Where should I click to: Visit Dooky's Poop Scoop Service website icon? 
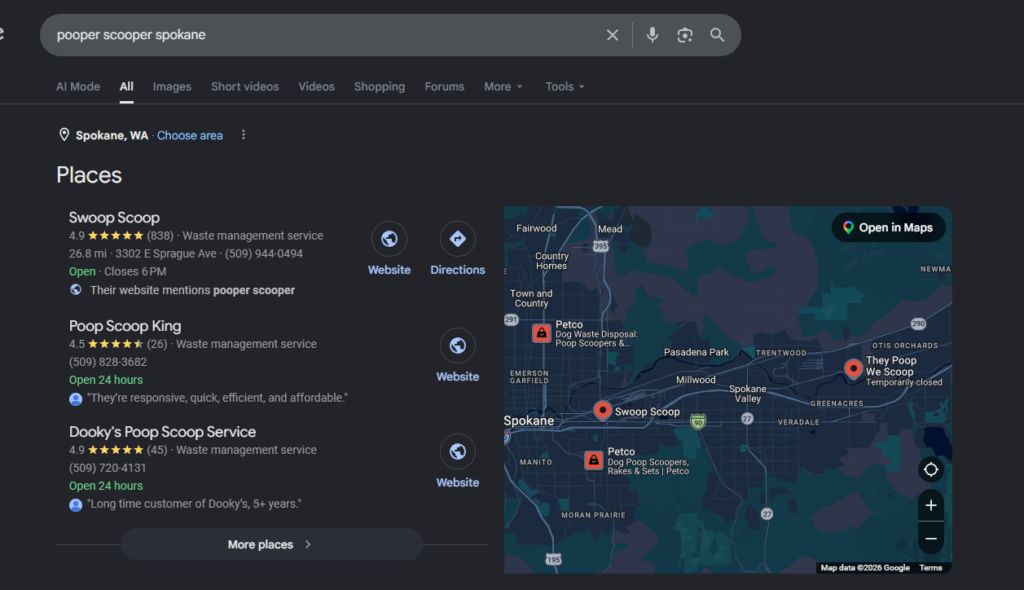point(458,451)
